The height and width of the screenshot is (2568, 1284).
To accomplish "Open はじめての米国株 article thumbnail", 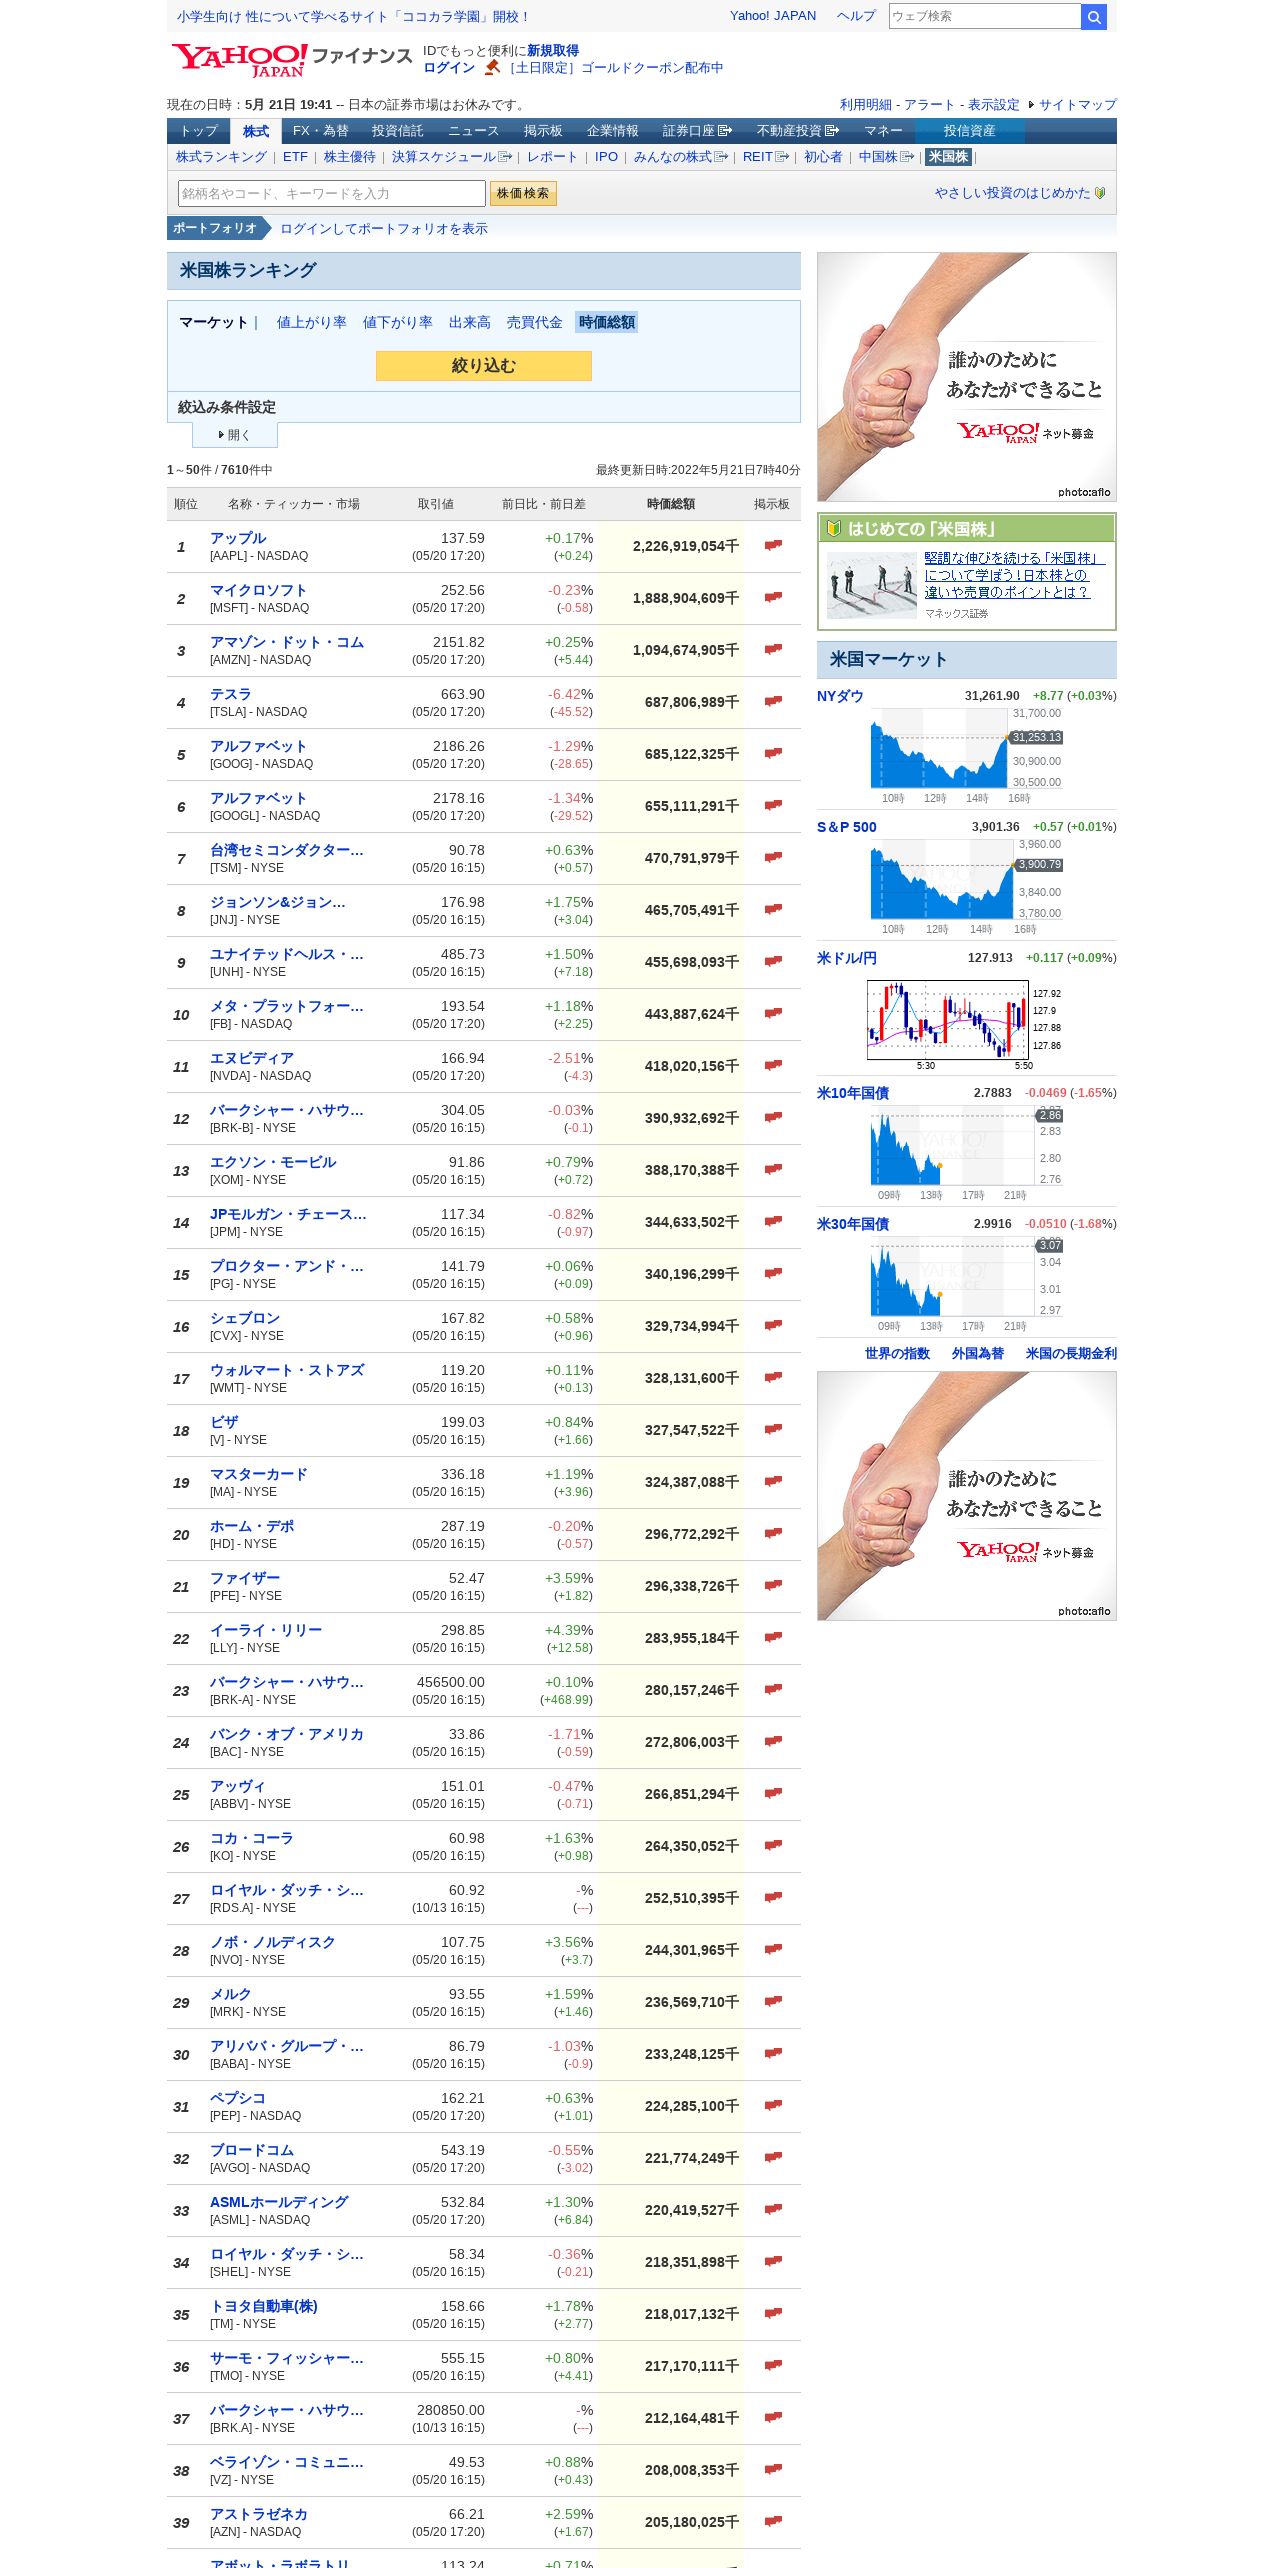I will tap(871, 586).
